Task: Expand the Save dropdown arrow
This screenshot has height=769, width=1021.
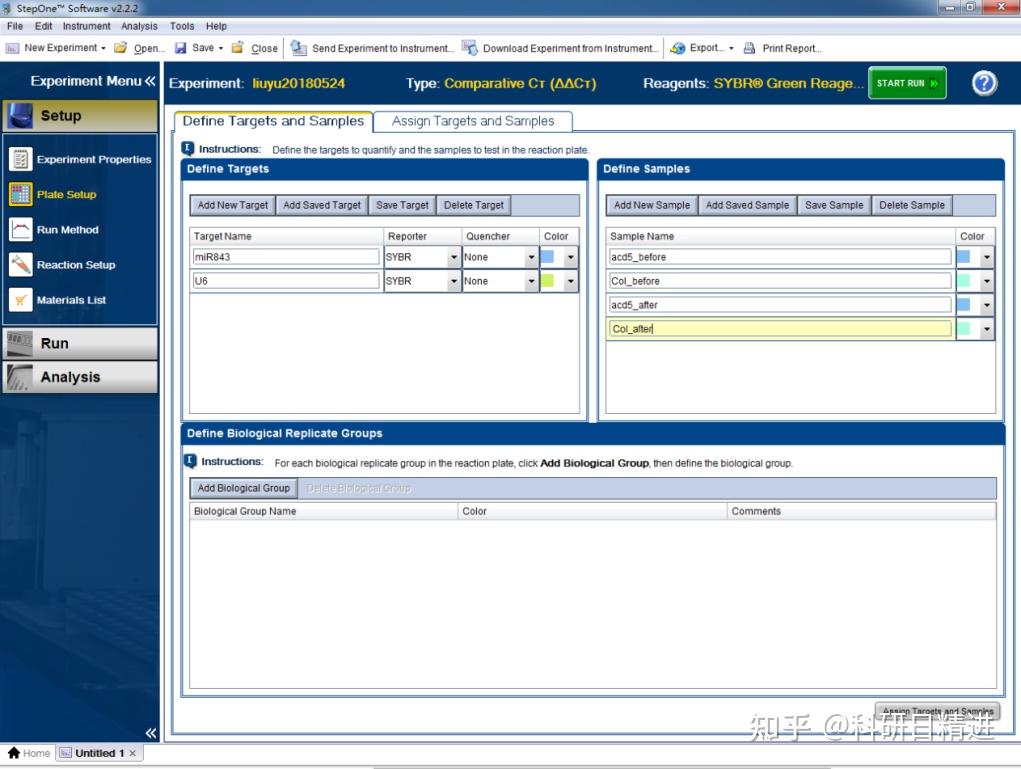Action: [x=220, y=48]
